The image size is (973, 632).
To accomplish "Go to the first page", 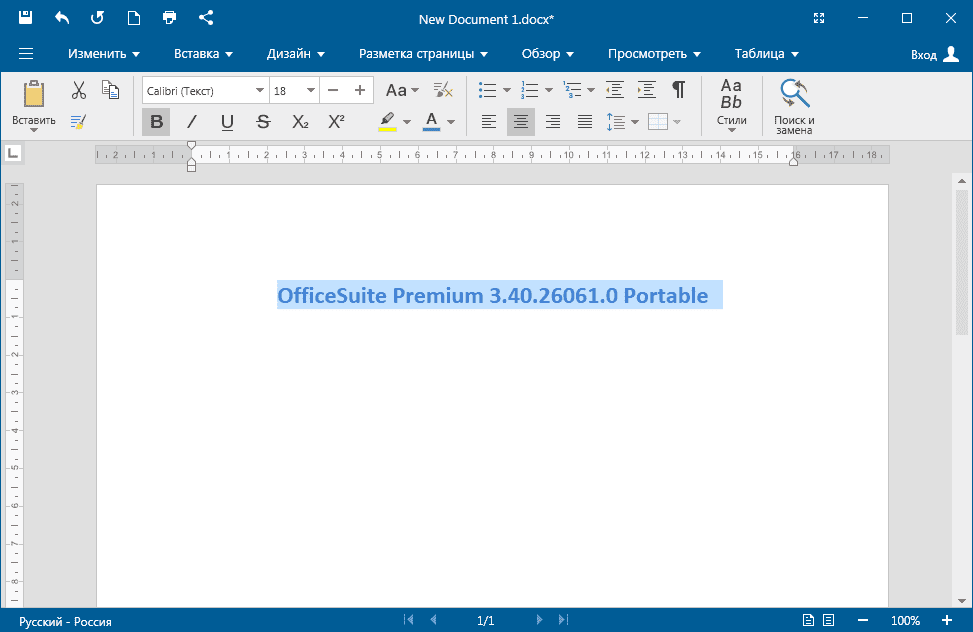I will 408,620.
